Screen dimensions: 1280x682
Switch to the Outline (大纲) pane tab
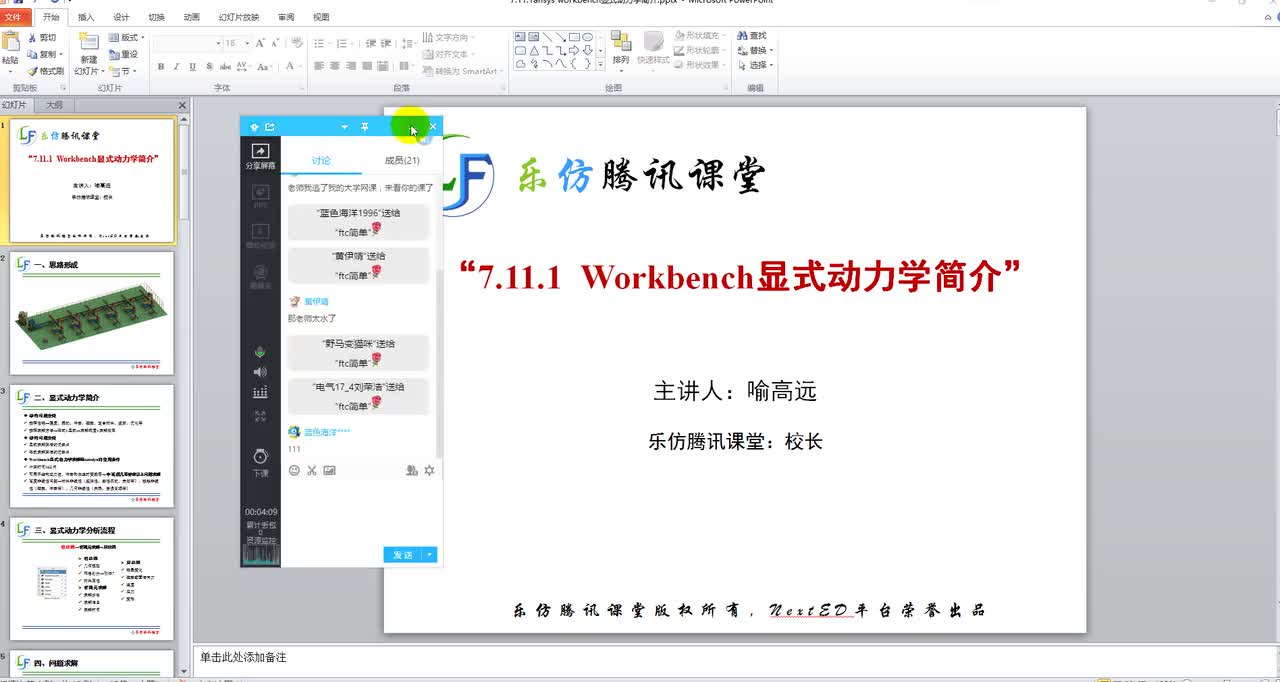click(54, 105)
